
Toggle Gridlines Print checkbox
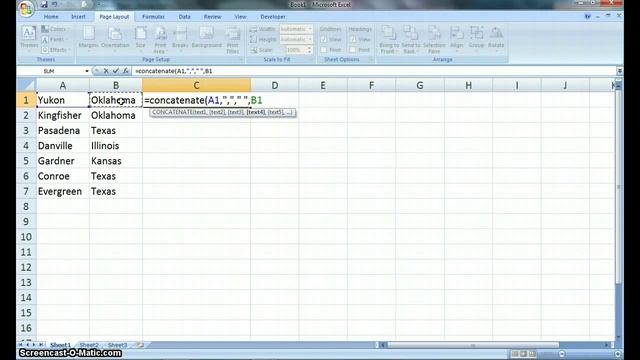pos(324,50)
